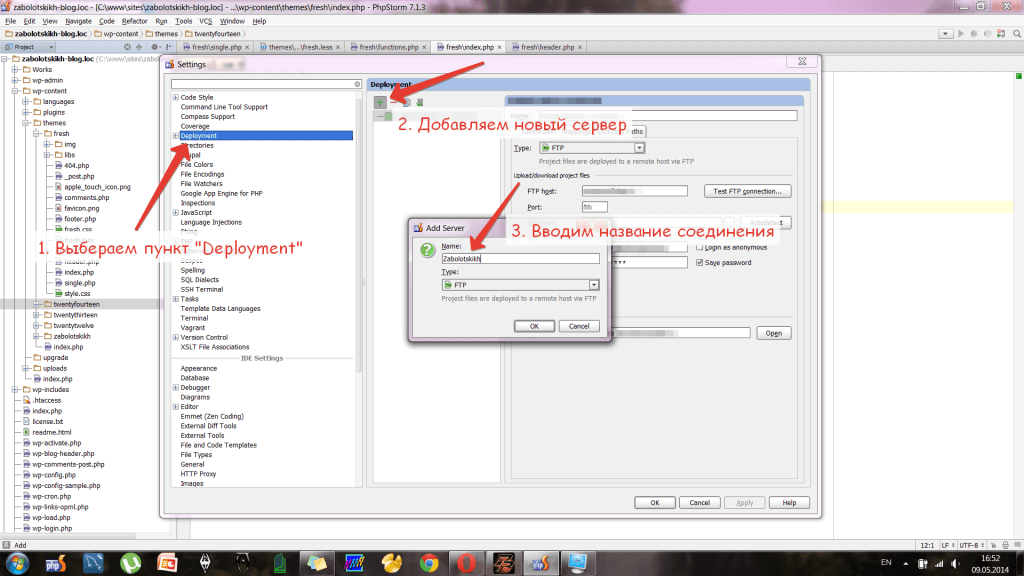The height and width of the screenshot is (576, 1024).
Task: Expand the wp-admin folder in project tree
Action: [x=15, y=80]
